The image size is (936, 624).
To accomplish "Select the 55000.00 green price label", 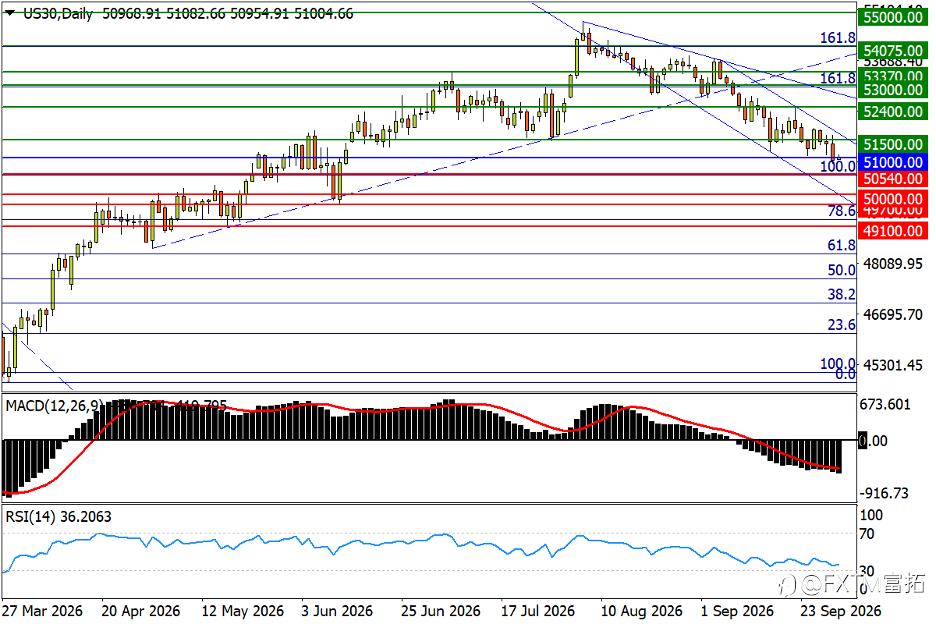I will [x=893, y=17].
